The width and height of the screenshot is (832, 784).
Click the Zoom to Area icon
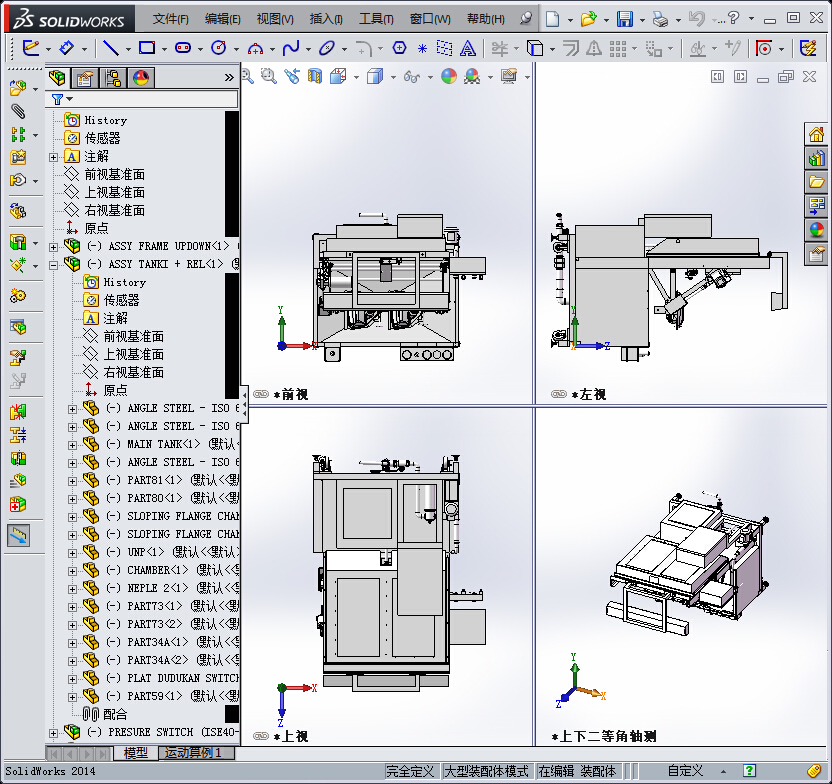coord(269,76)
